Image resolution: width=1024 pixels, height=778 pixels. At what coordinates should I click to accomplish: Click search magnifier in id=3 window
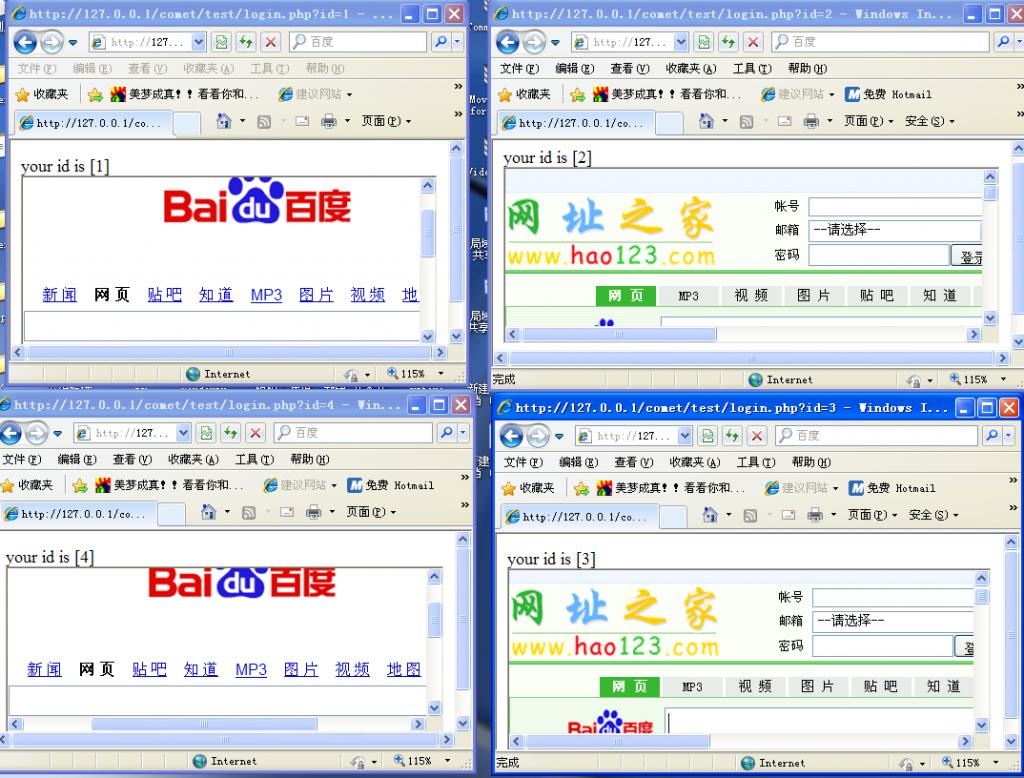(992, 435)
